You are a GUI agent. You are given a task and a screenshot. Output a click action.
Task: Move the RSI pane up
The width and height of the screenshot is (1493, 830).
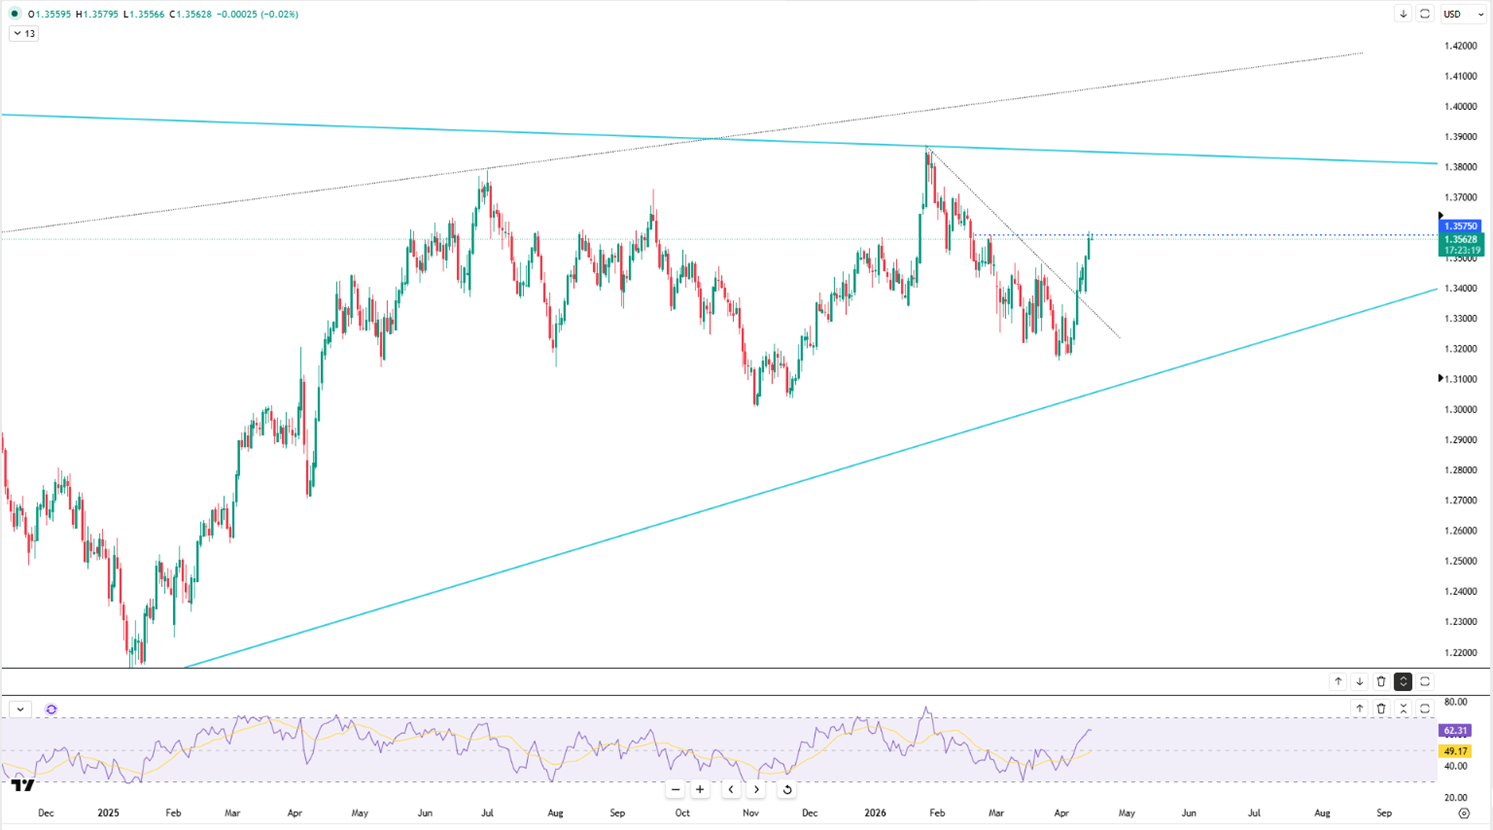[1359, 708]
